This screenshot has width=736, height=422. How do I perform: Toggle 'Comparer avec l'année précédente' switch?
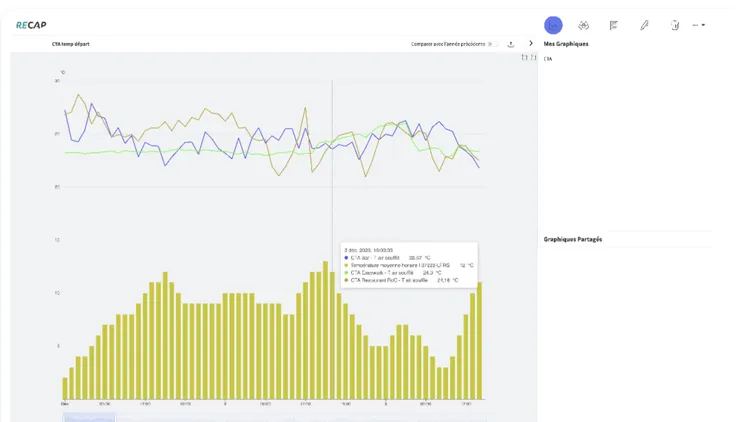[491, 44]
